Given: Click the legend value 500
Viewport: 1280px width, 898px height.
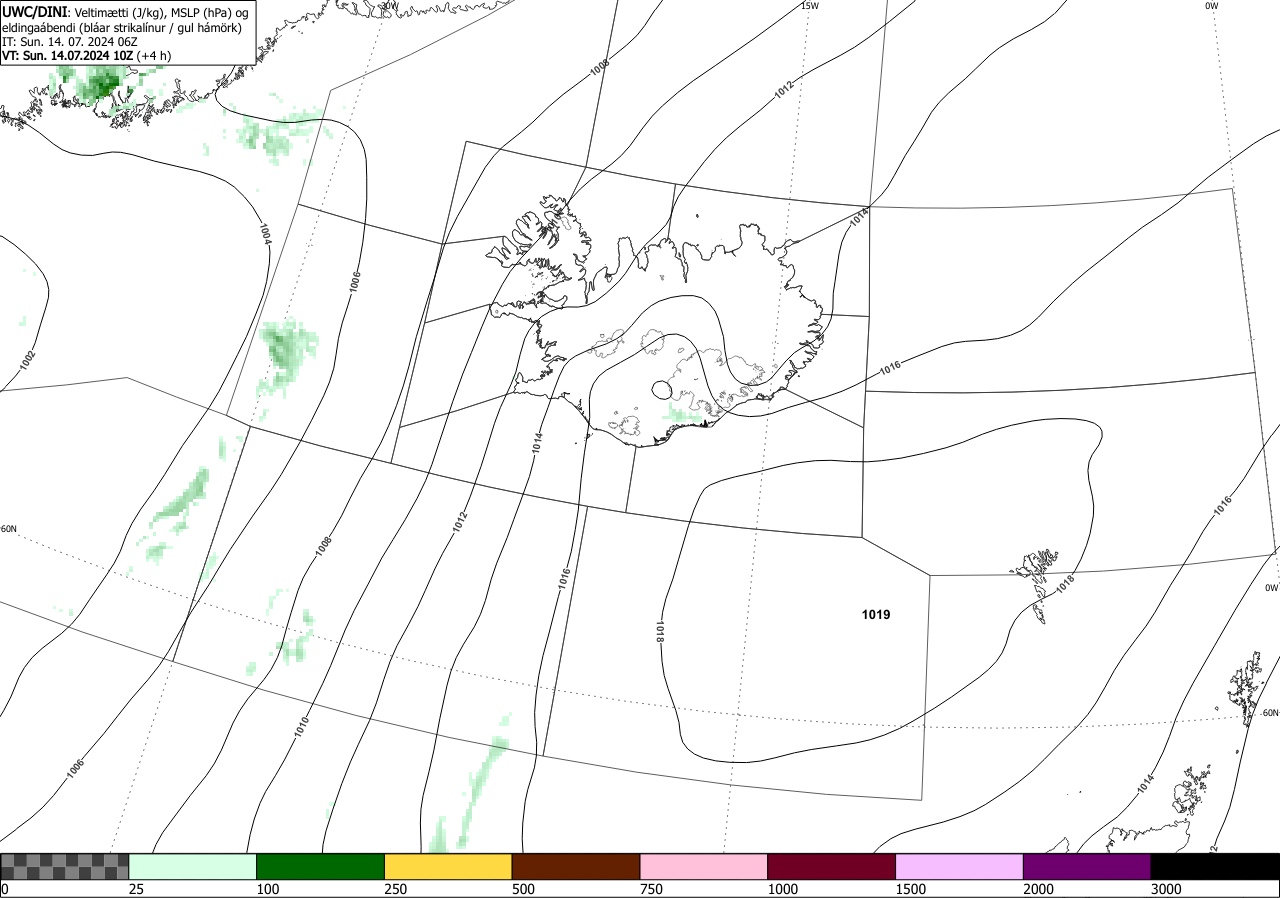Looking at the screenshot, I should coord(523,889).
